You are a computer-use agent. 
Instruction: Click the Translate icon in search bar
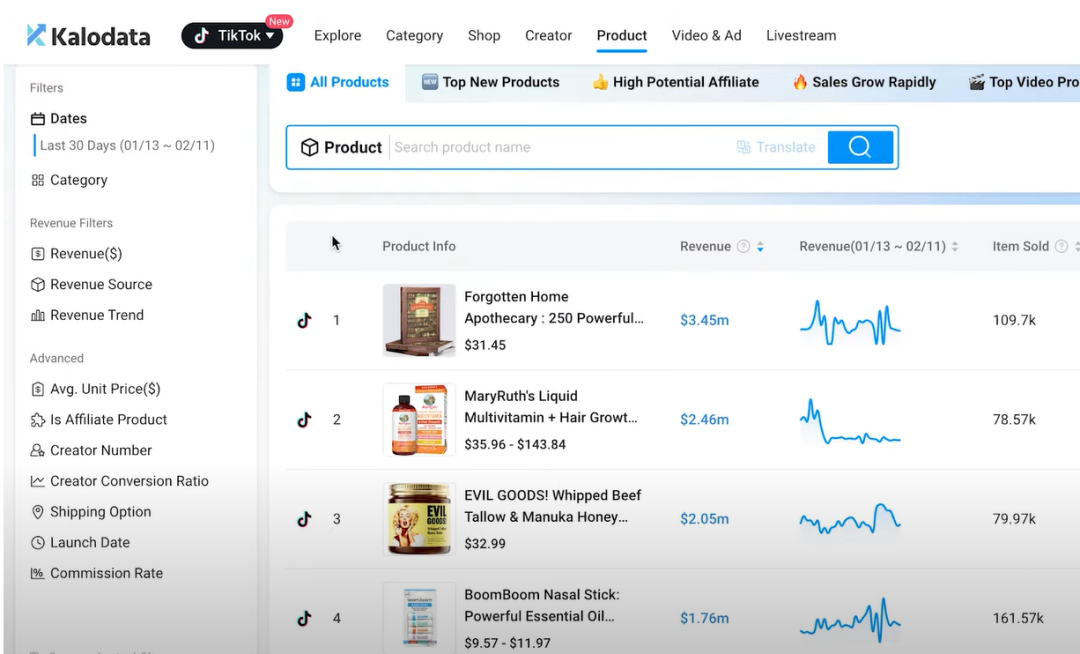click(x=743, y=147)
